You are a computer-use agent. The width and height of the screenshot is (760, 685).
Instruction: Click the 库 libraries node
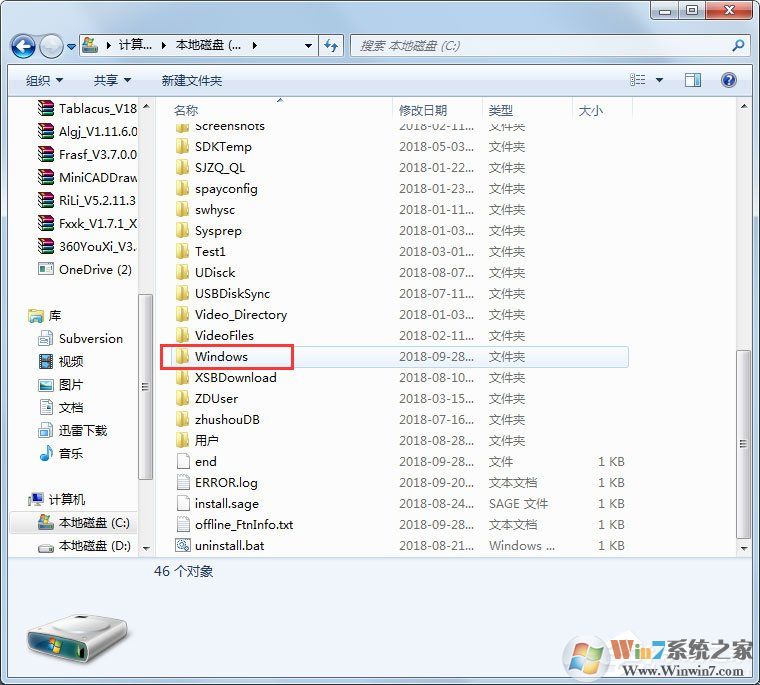44,316
